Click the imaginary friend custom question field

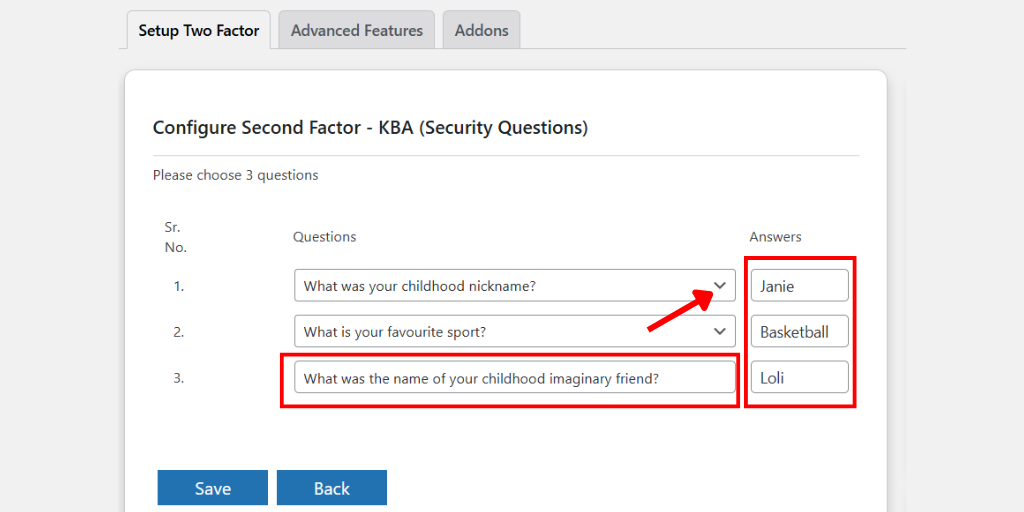(515, 377)
